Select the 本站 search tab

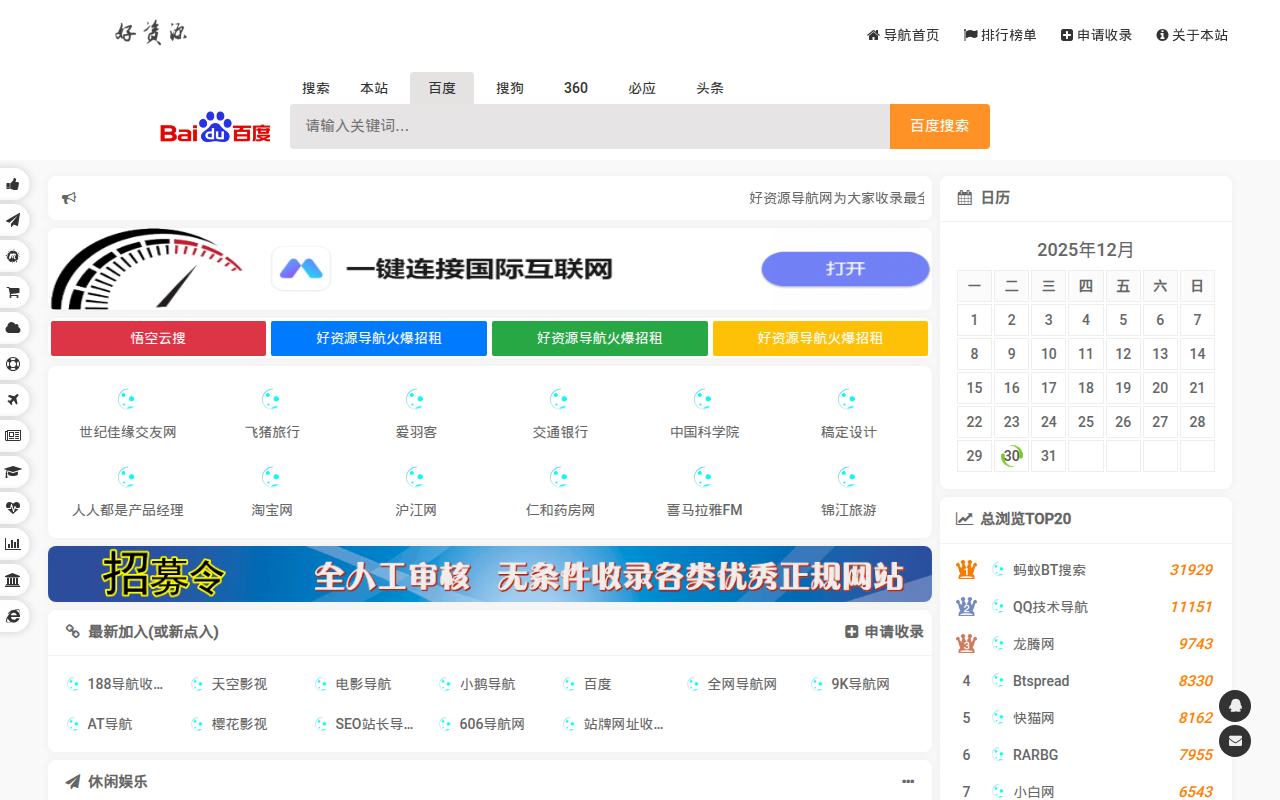374,88
